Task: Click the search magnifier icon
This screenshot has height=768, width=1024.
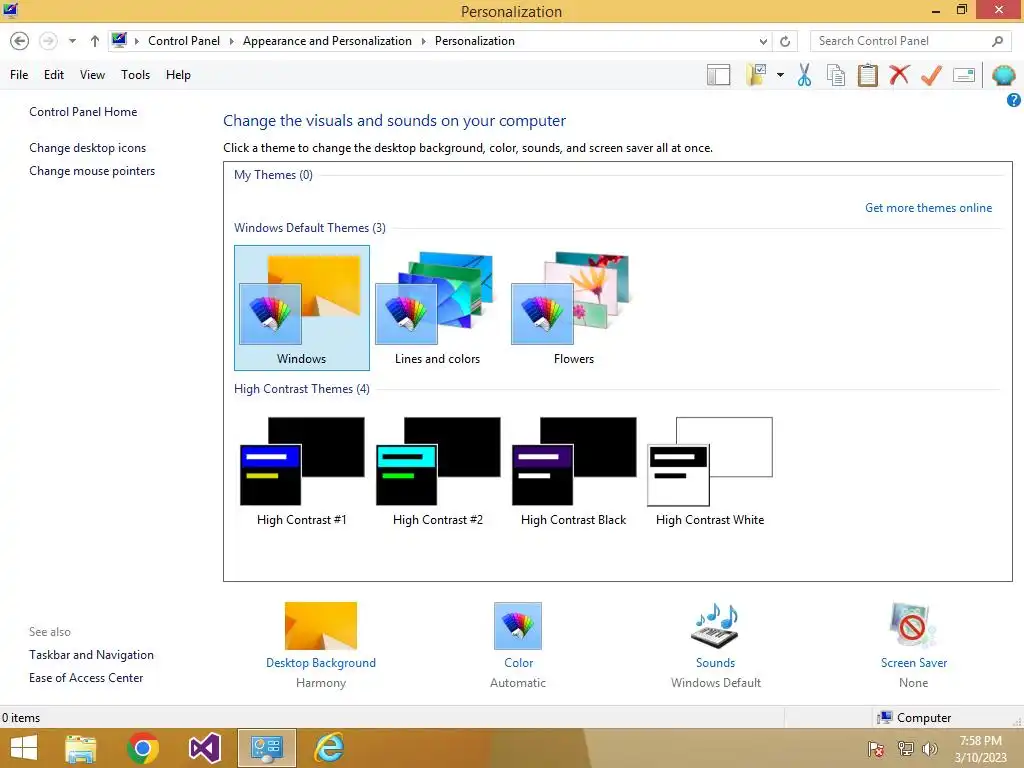Action: pos(997,41)
